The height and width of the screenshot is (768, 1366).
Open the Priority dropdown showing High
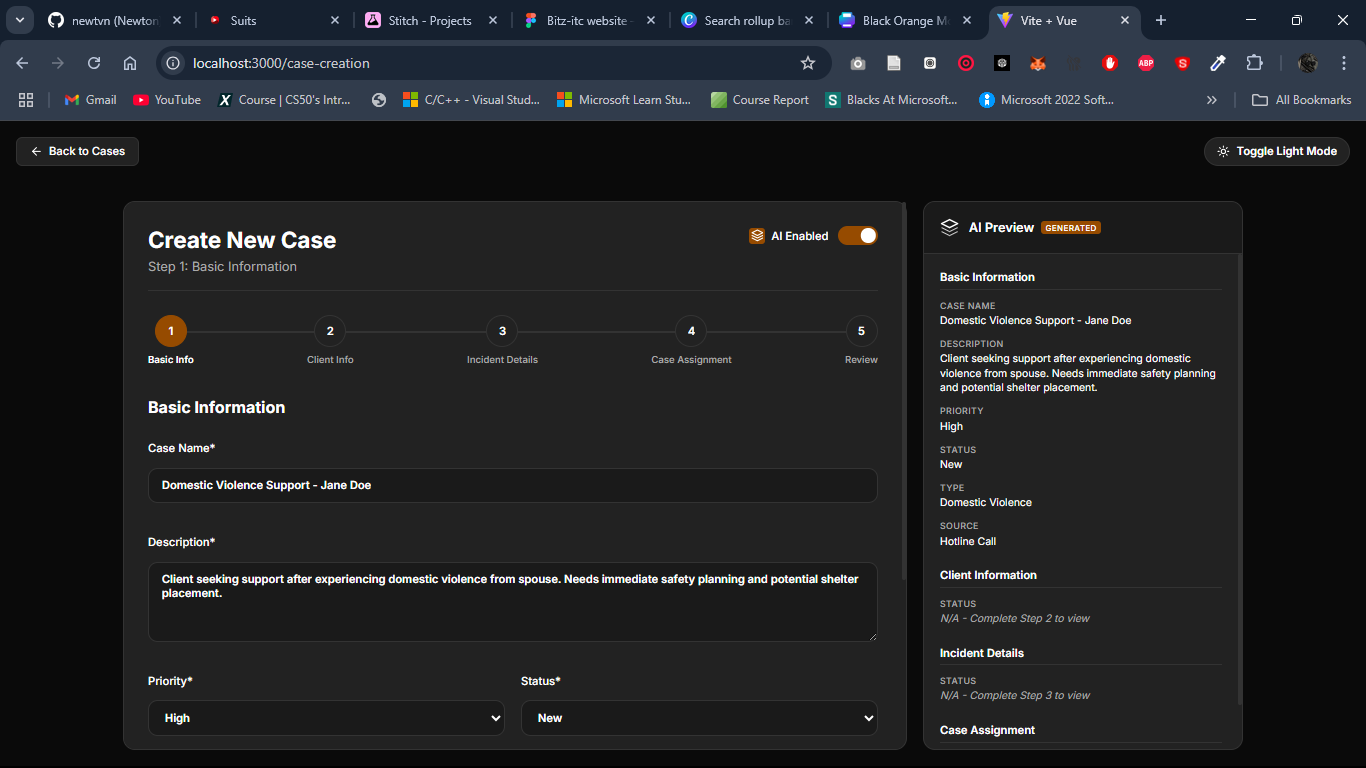pos(326,718)
